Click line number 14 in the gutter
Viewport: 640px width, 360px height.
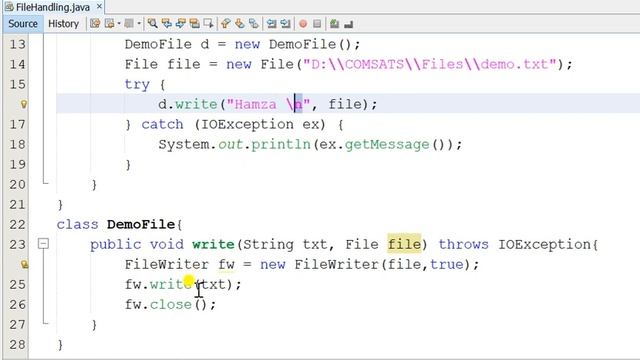click(x=17, y=64)
